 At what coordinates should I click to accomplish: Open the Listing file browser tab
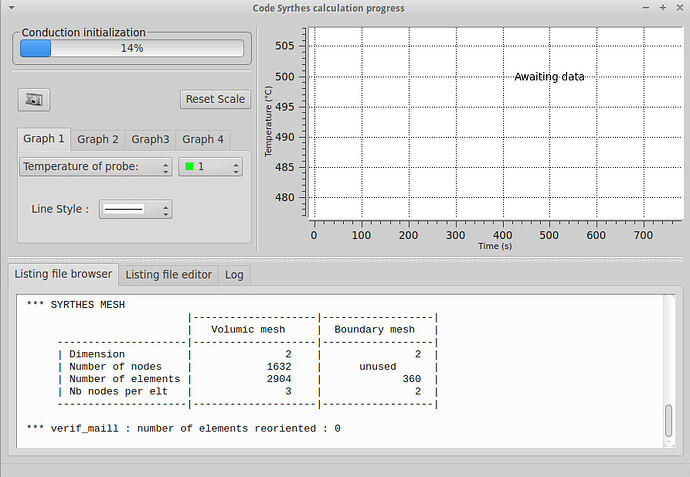click(63, 274)
